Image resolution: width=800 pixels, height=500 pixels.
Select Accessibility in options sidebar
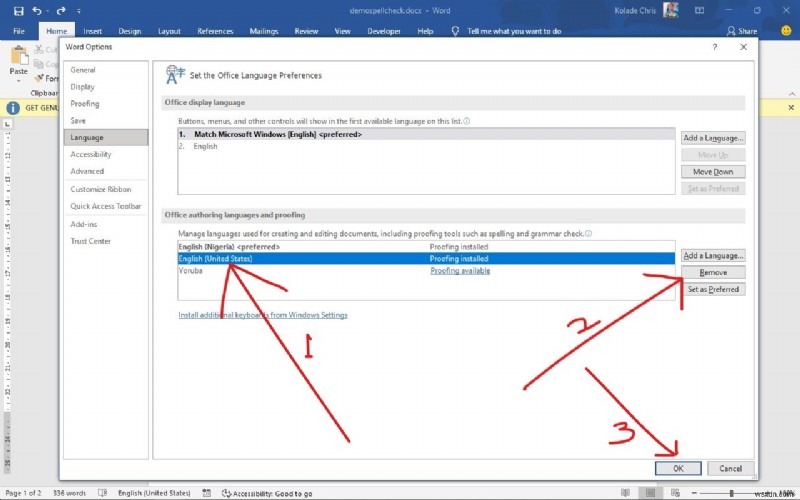point(106,154)
